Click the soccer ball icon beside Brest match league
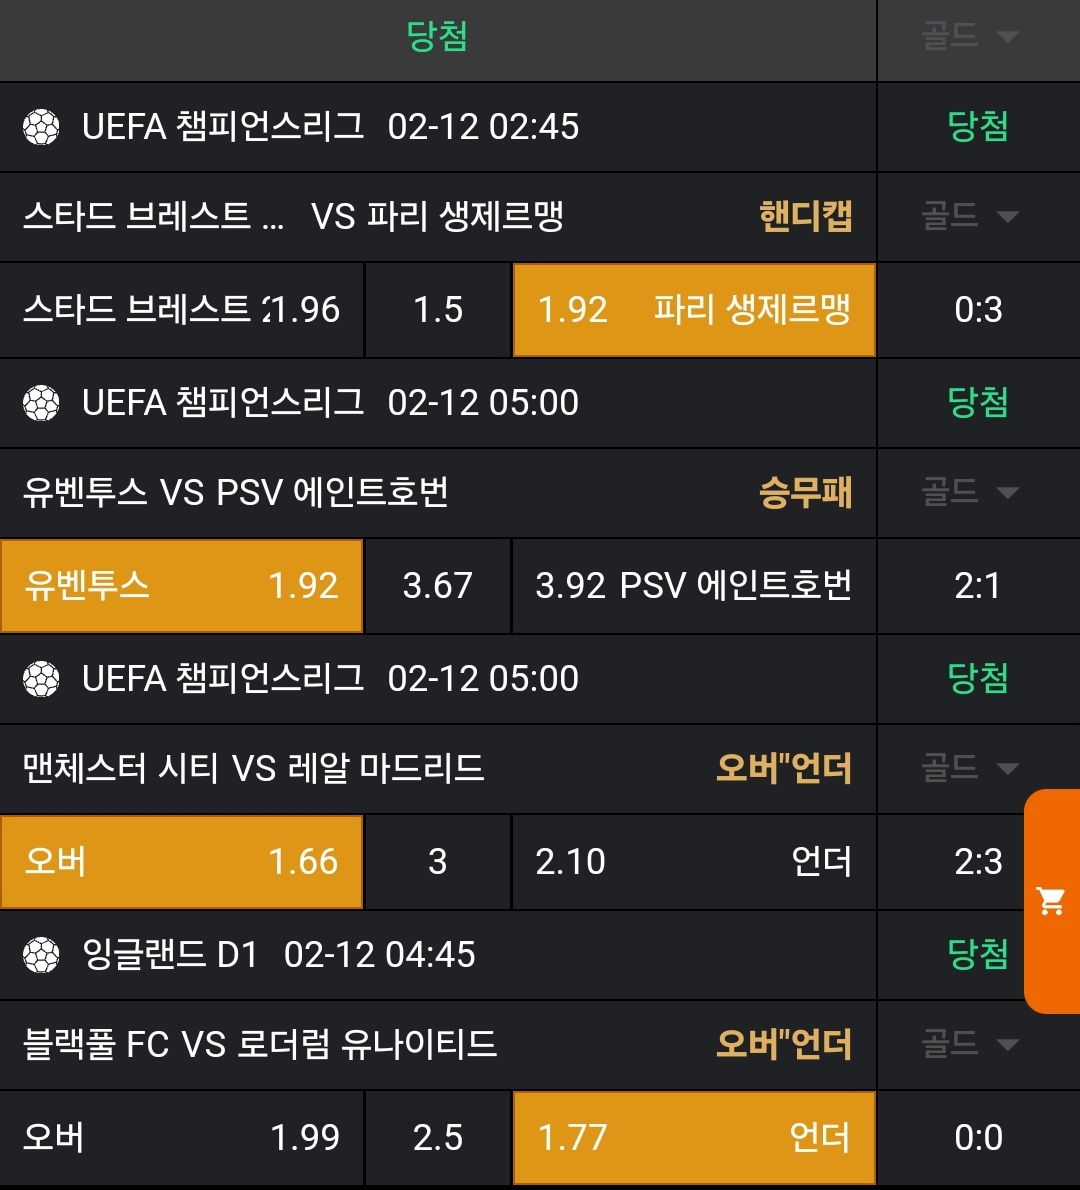This screenshot has height=1190, width=1080. click(x=41, y=127)
